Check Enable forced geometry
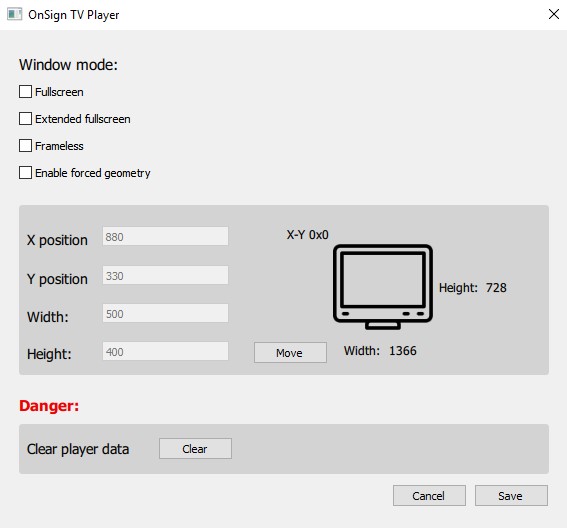 tap(25, 173)
